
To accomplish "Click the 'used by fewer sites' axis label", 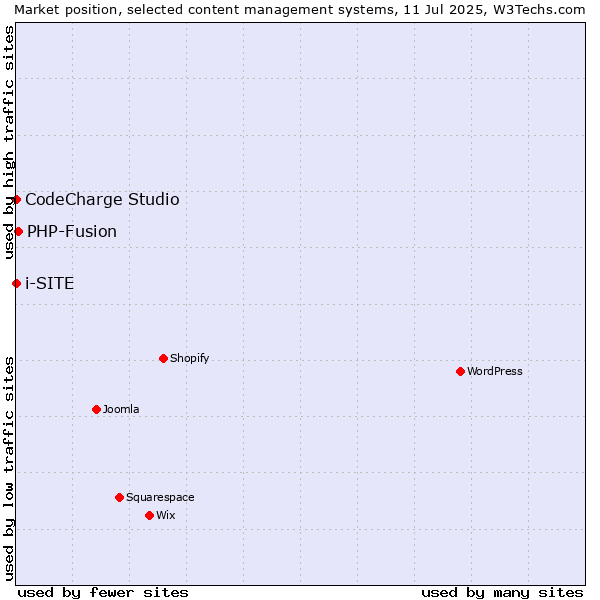I will point(103,593).
